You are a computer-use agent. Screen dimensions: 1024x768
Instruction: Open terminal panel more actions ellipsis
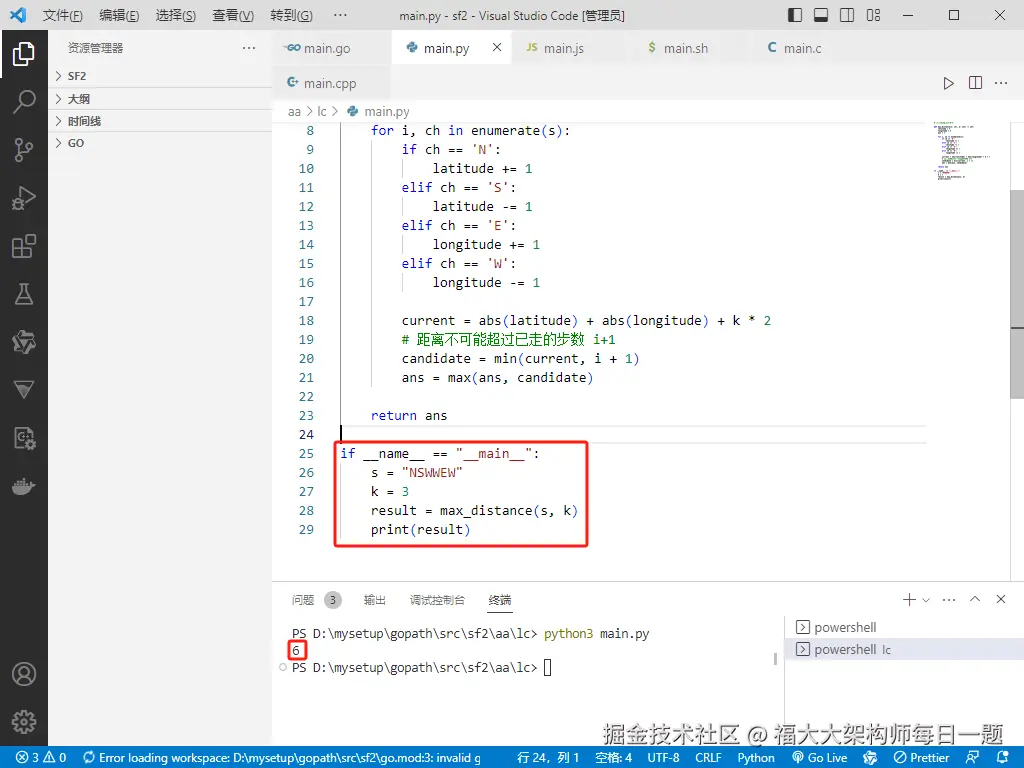949,600
